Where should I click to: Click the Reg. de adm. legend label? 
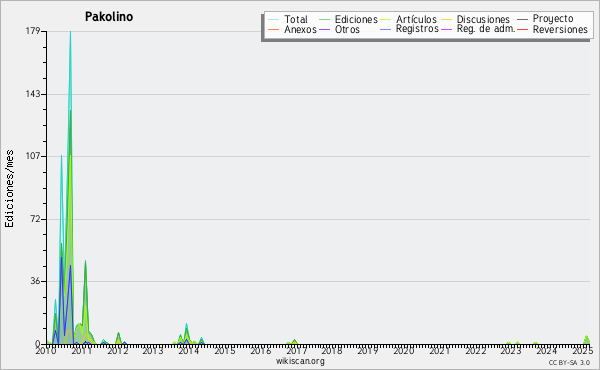[x=486, y=29]
